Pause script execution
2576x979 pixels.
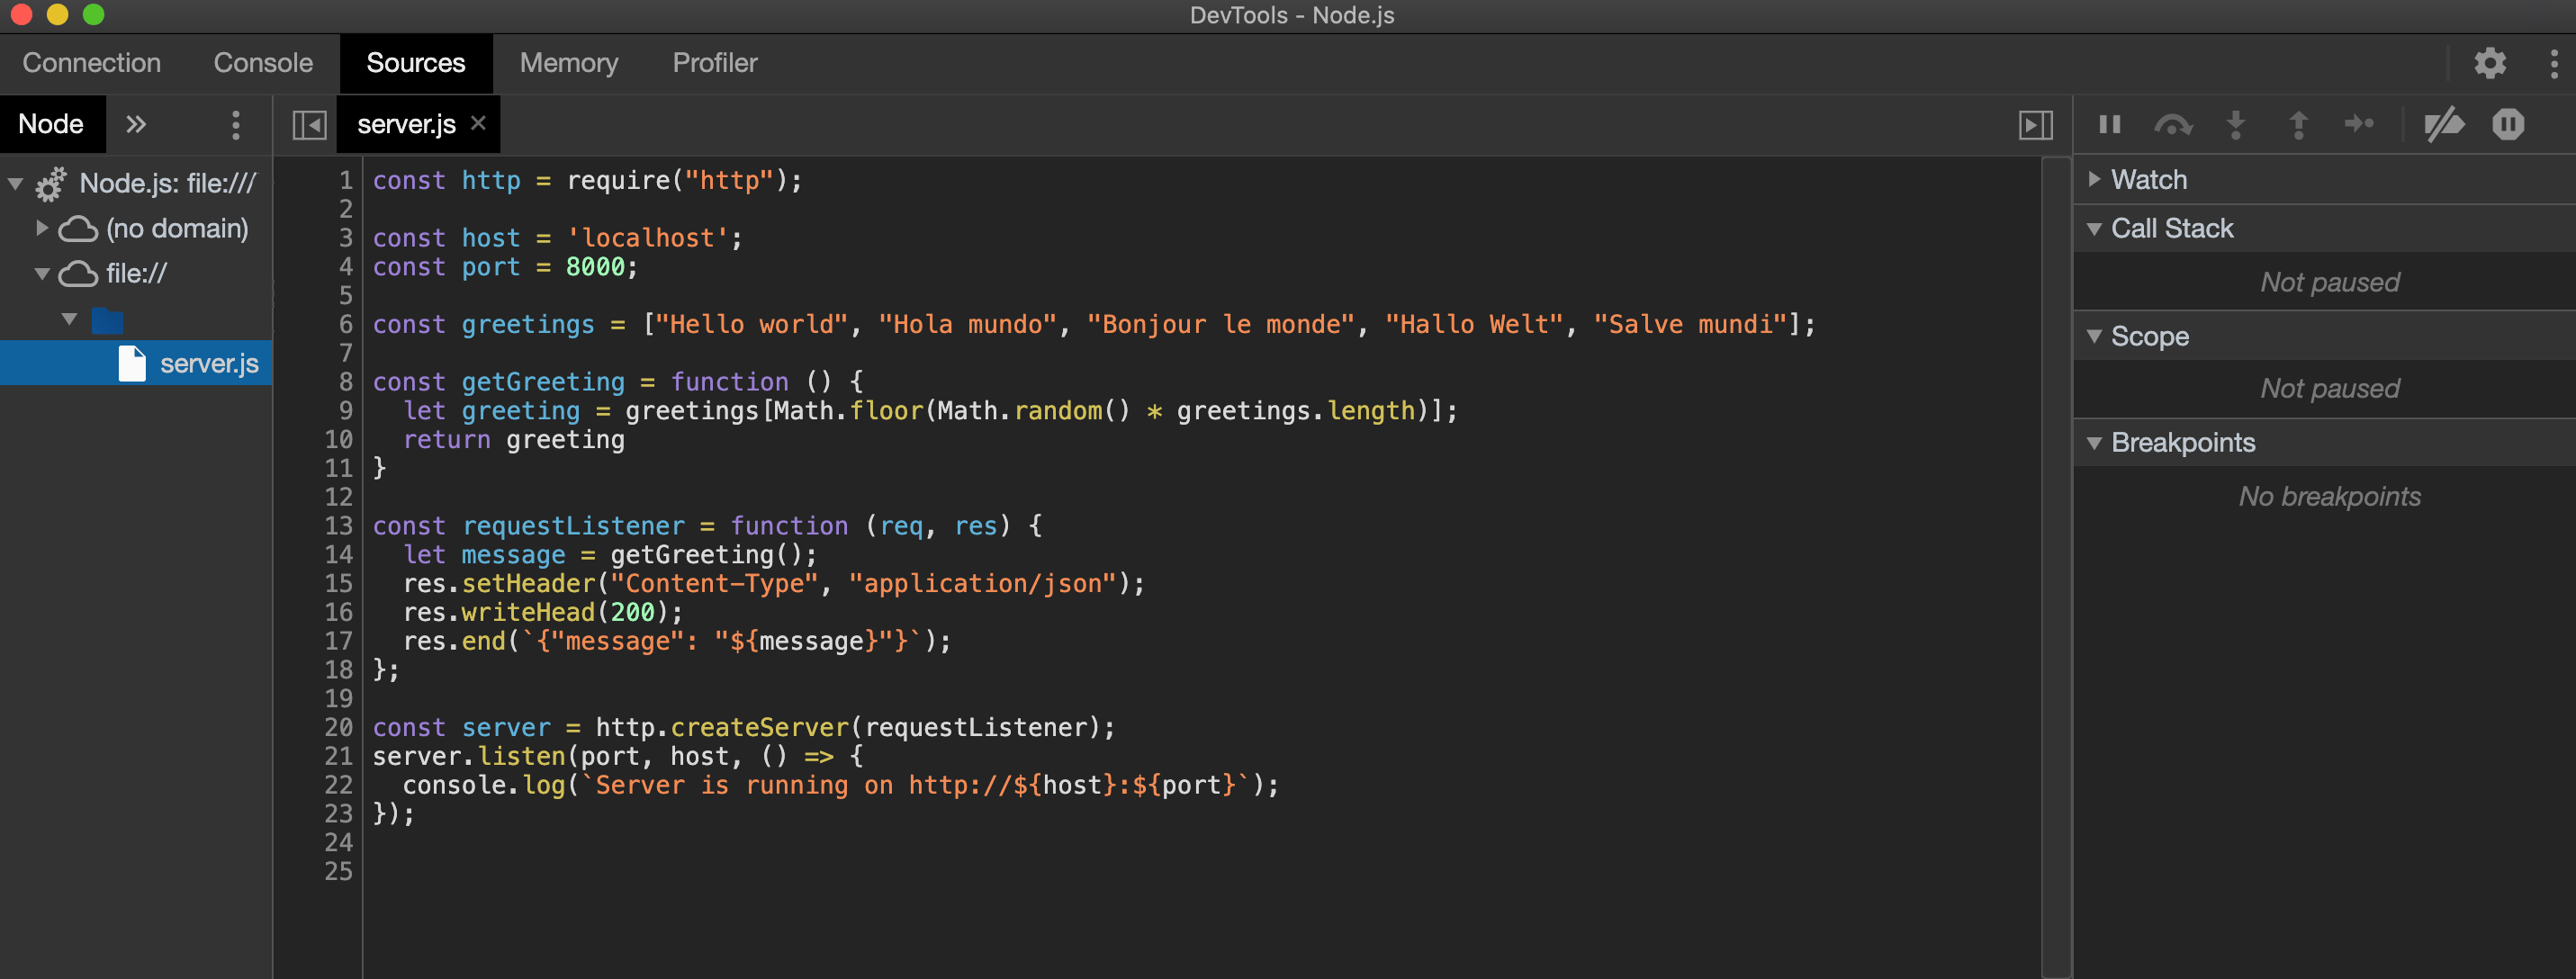2110,125
